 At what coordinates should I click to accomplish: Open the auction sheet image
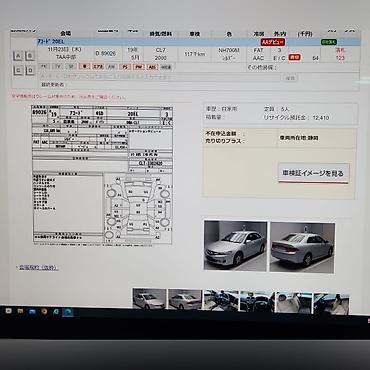click(102, 175)
